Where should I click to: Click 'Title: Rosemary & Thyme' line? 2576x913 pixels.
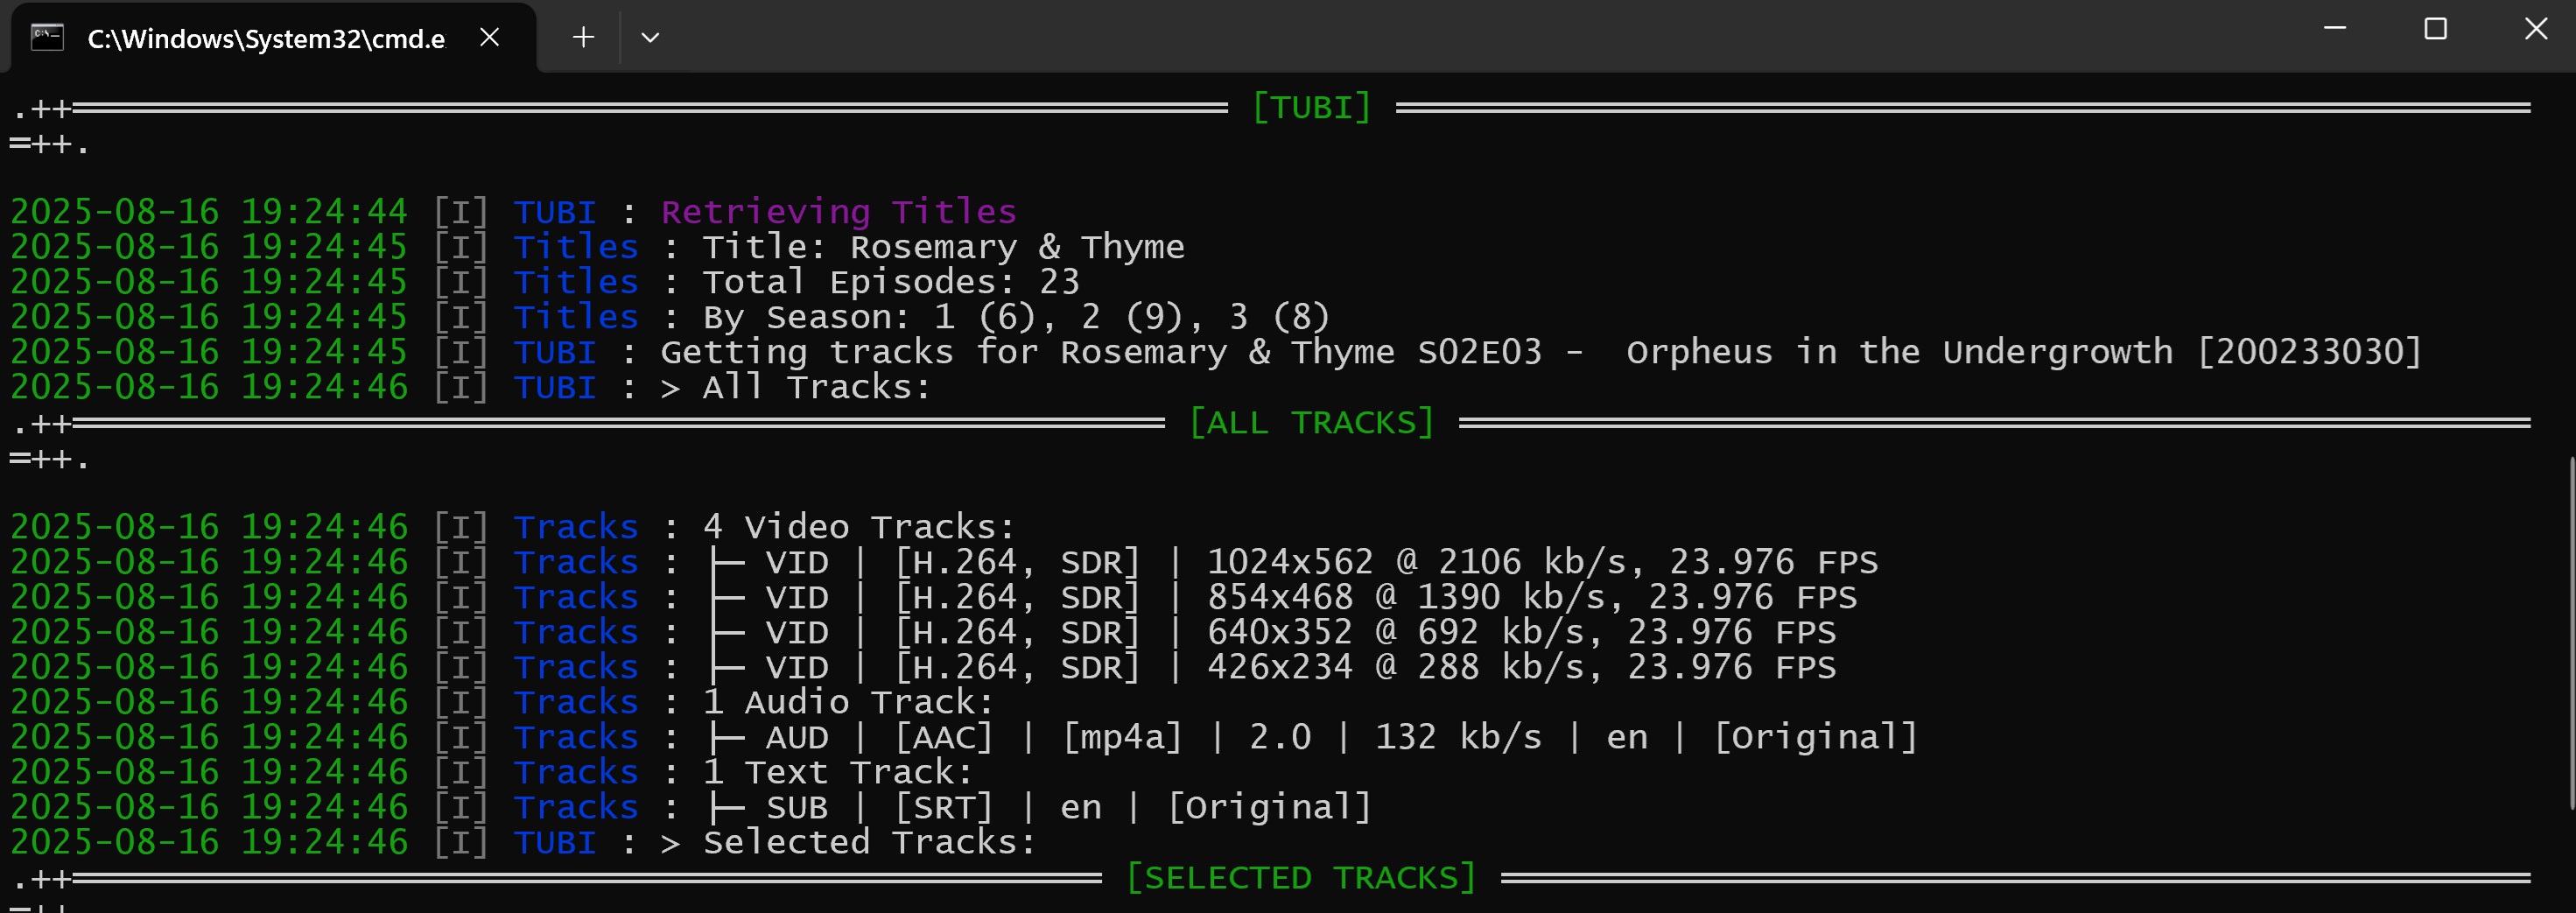(943, 247)
